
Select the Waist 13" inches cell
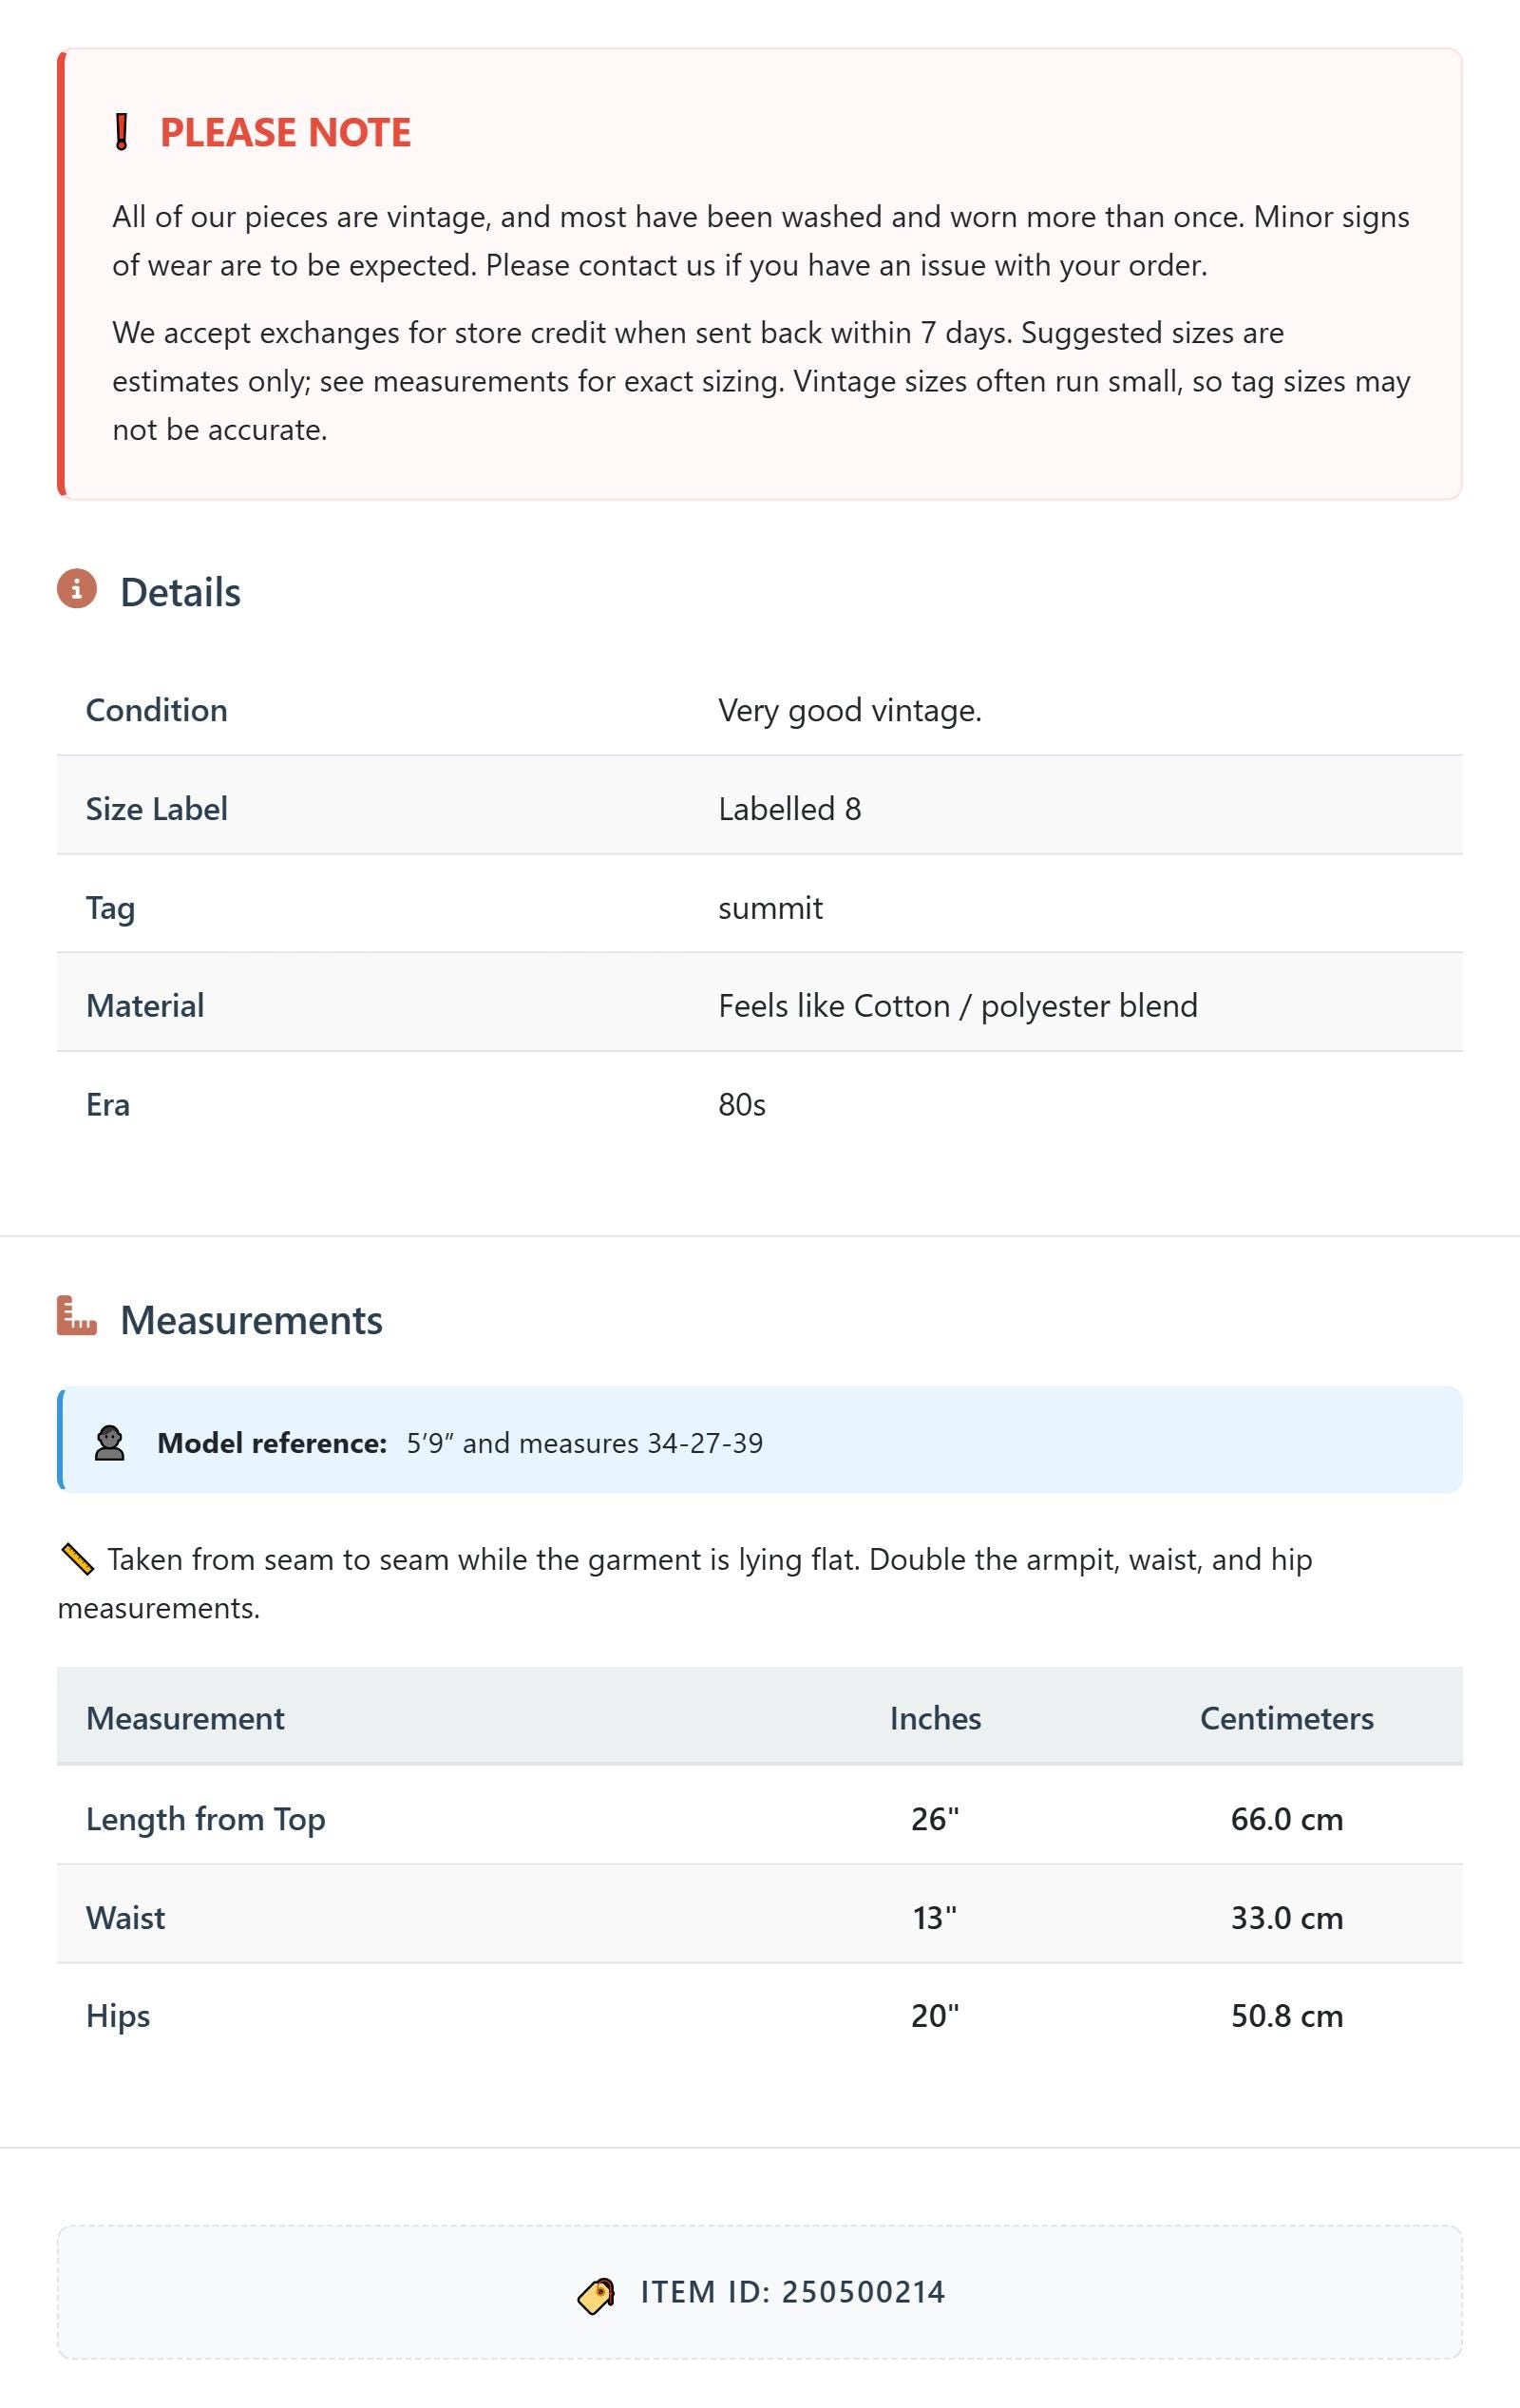[935, 1917]
